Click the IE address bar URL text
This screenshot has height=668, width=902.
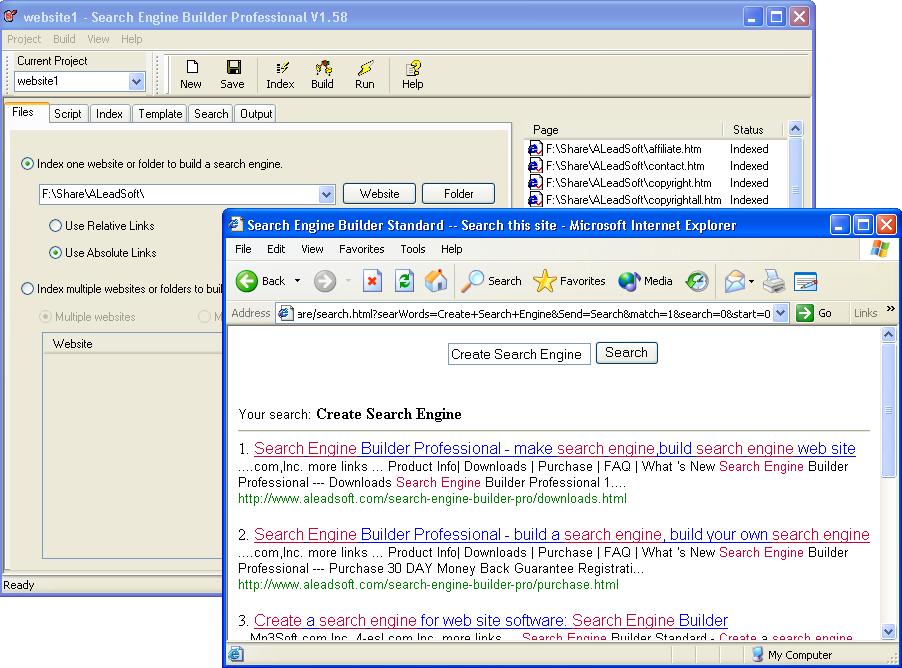click(x=533, y=314)
